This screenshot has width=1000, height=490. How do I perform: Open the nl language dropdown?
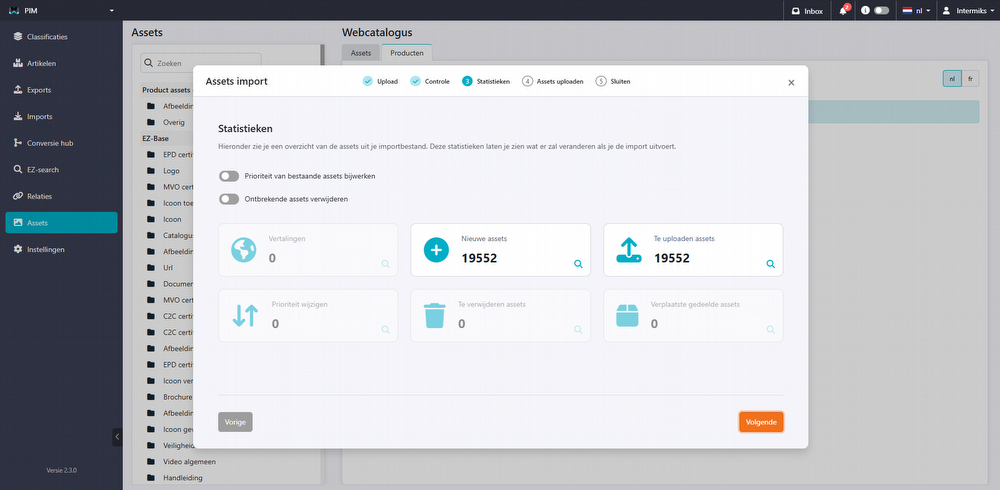(x=917, y=11)
